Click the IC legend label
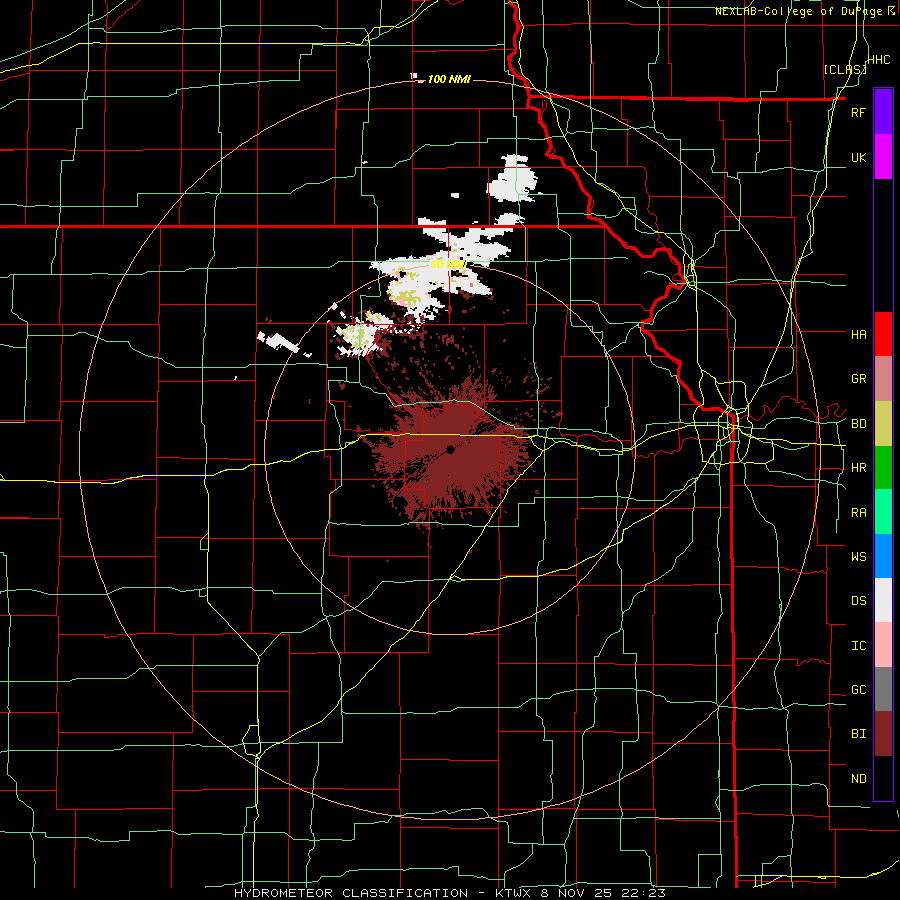The height and width of the screenshot is (900, 900). pos(858,646)
